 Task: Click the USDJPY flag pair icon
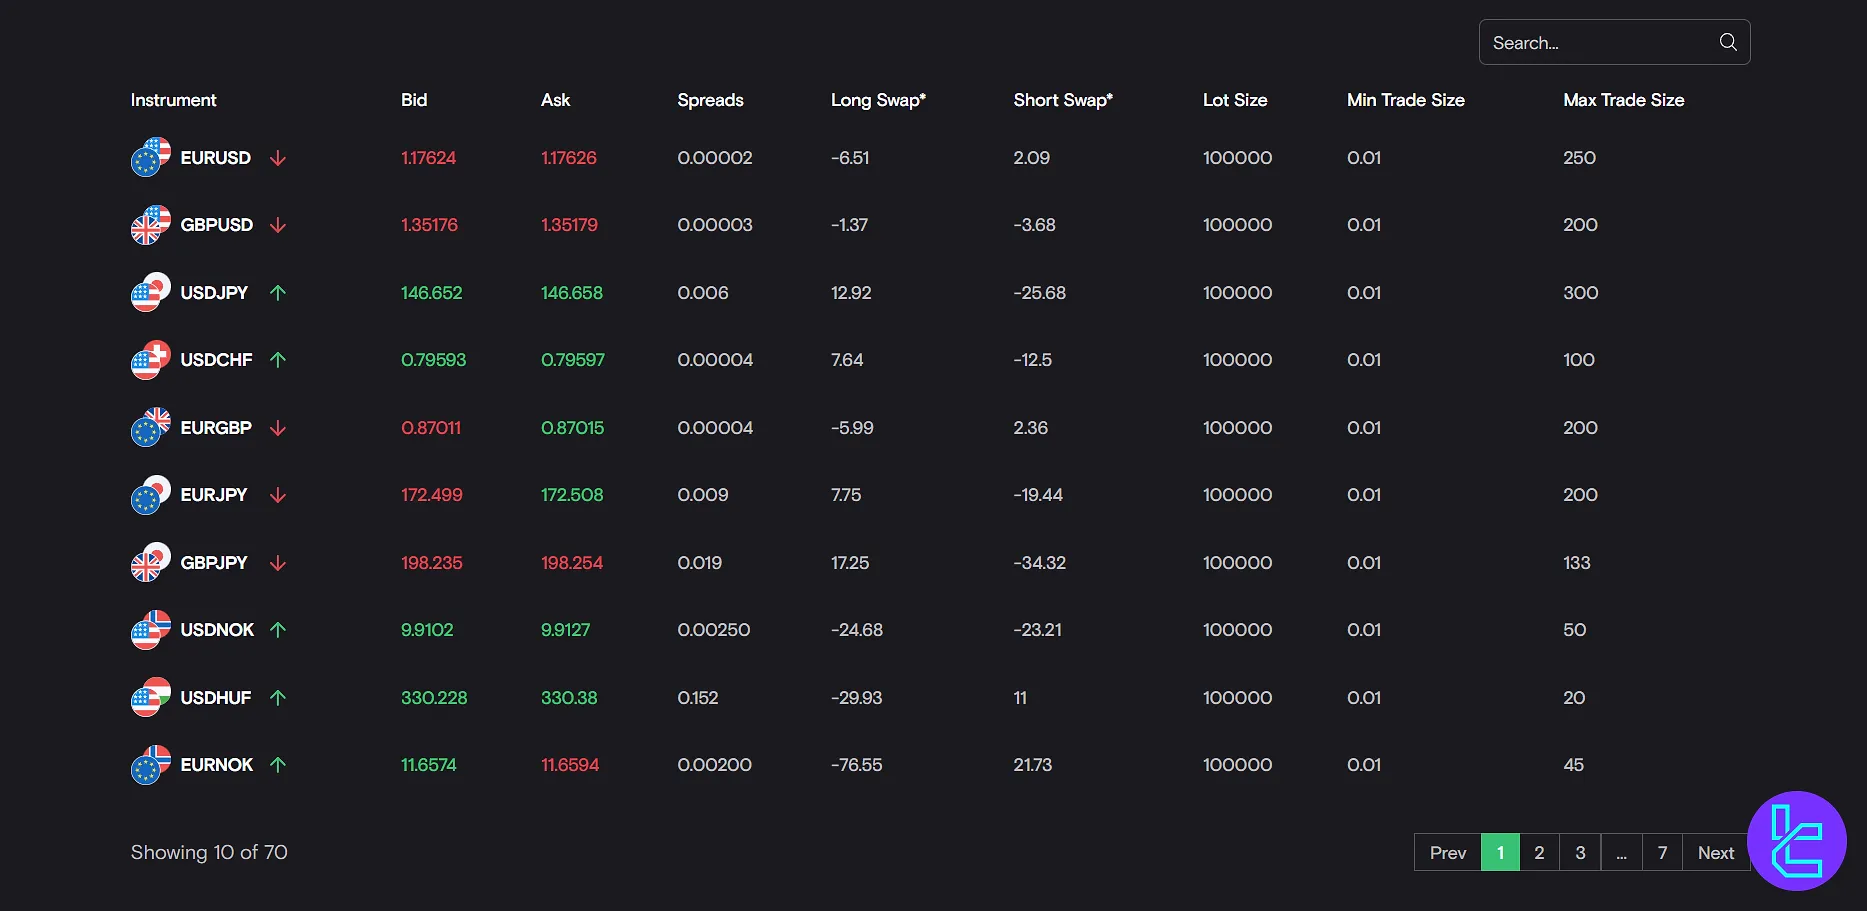tap(150, 293)
